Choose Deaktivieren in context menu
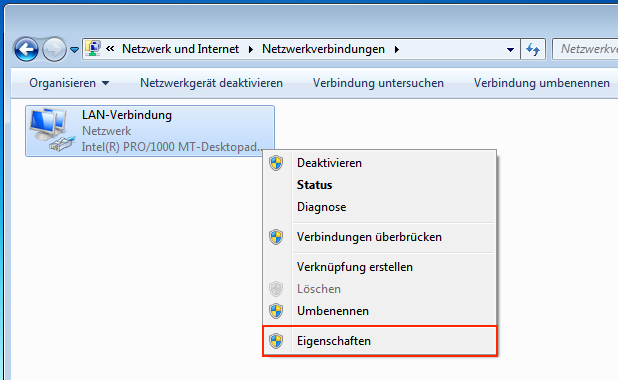 point(380,163)
